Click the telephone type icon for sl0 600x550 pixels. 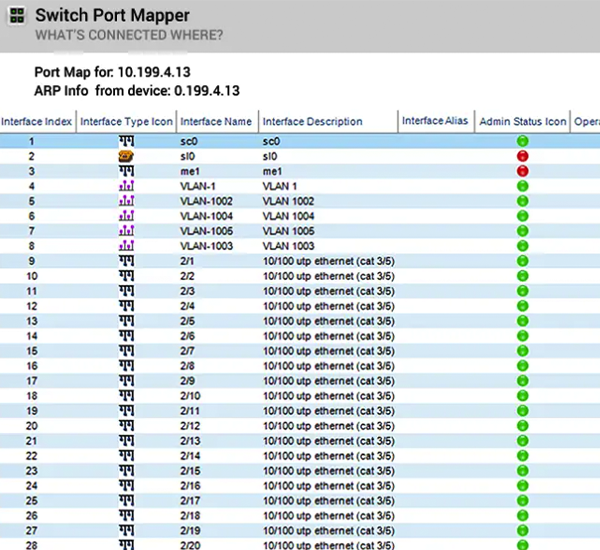[x=126, y=156]
